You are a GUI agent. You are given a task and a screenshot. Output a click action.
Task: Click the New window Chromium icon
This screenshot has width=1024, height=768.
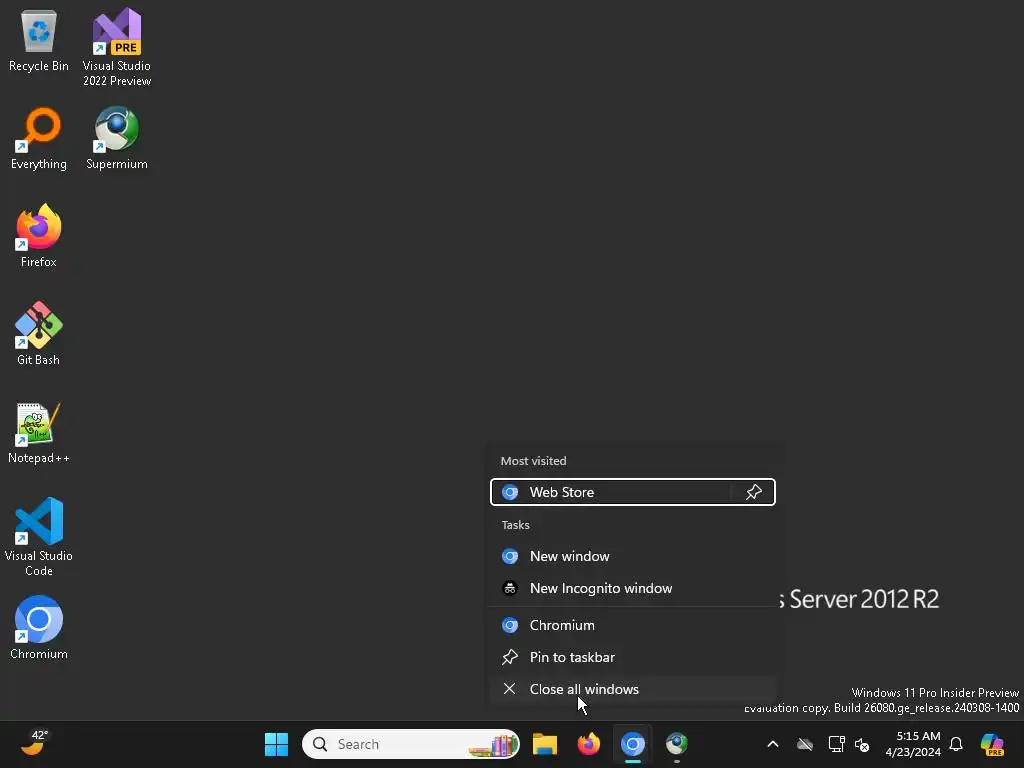tap(510, 556)
